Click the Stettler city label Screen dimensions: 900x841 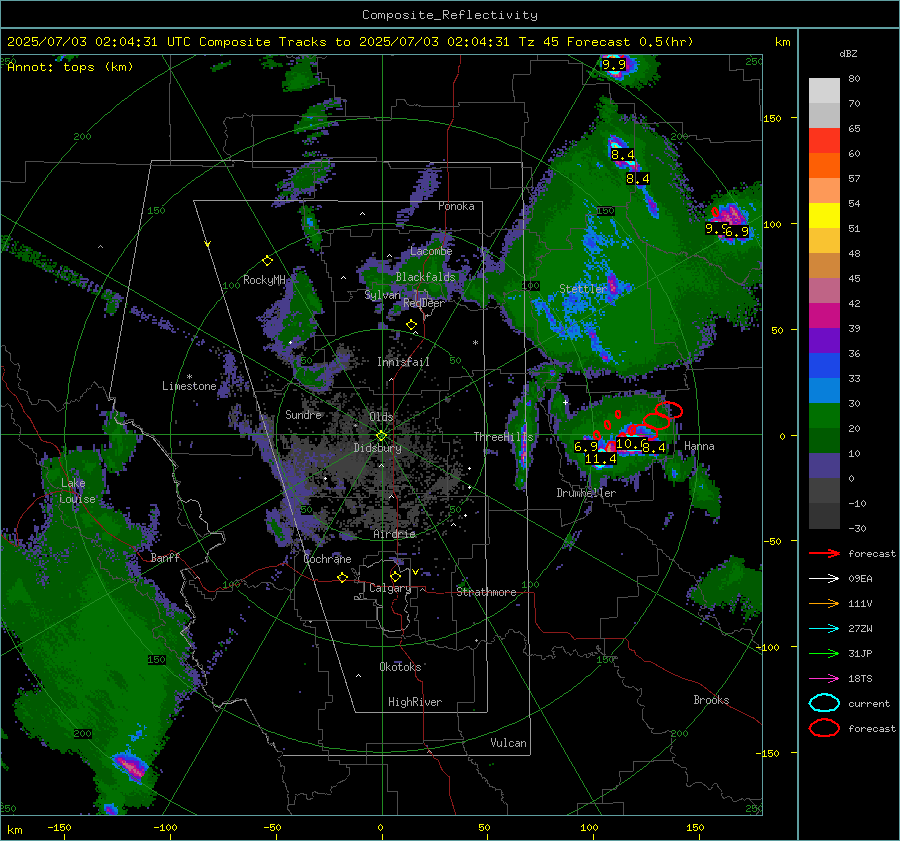pos(583,289)
